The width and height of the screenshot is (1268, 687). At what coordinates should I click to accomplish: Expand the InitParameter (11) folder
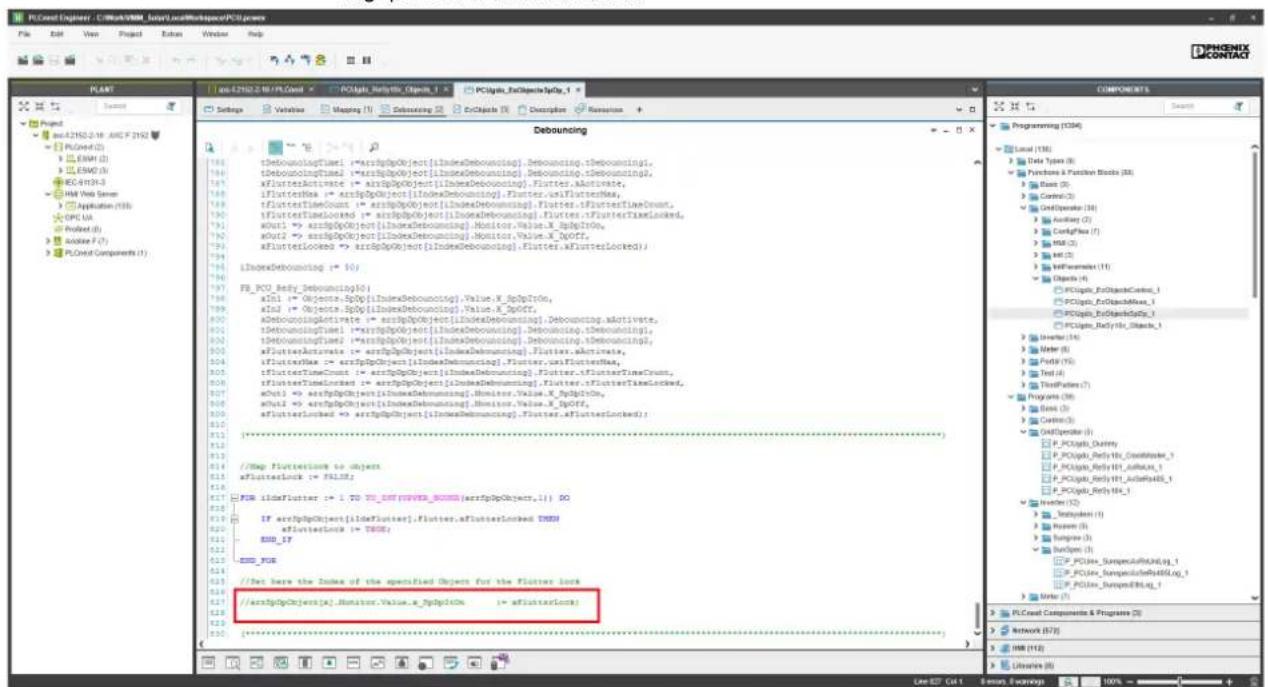(x=1035, y=267)
